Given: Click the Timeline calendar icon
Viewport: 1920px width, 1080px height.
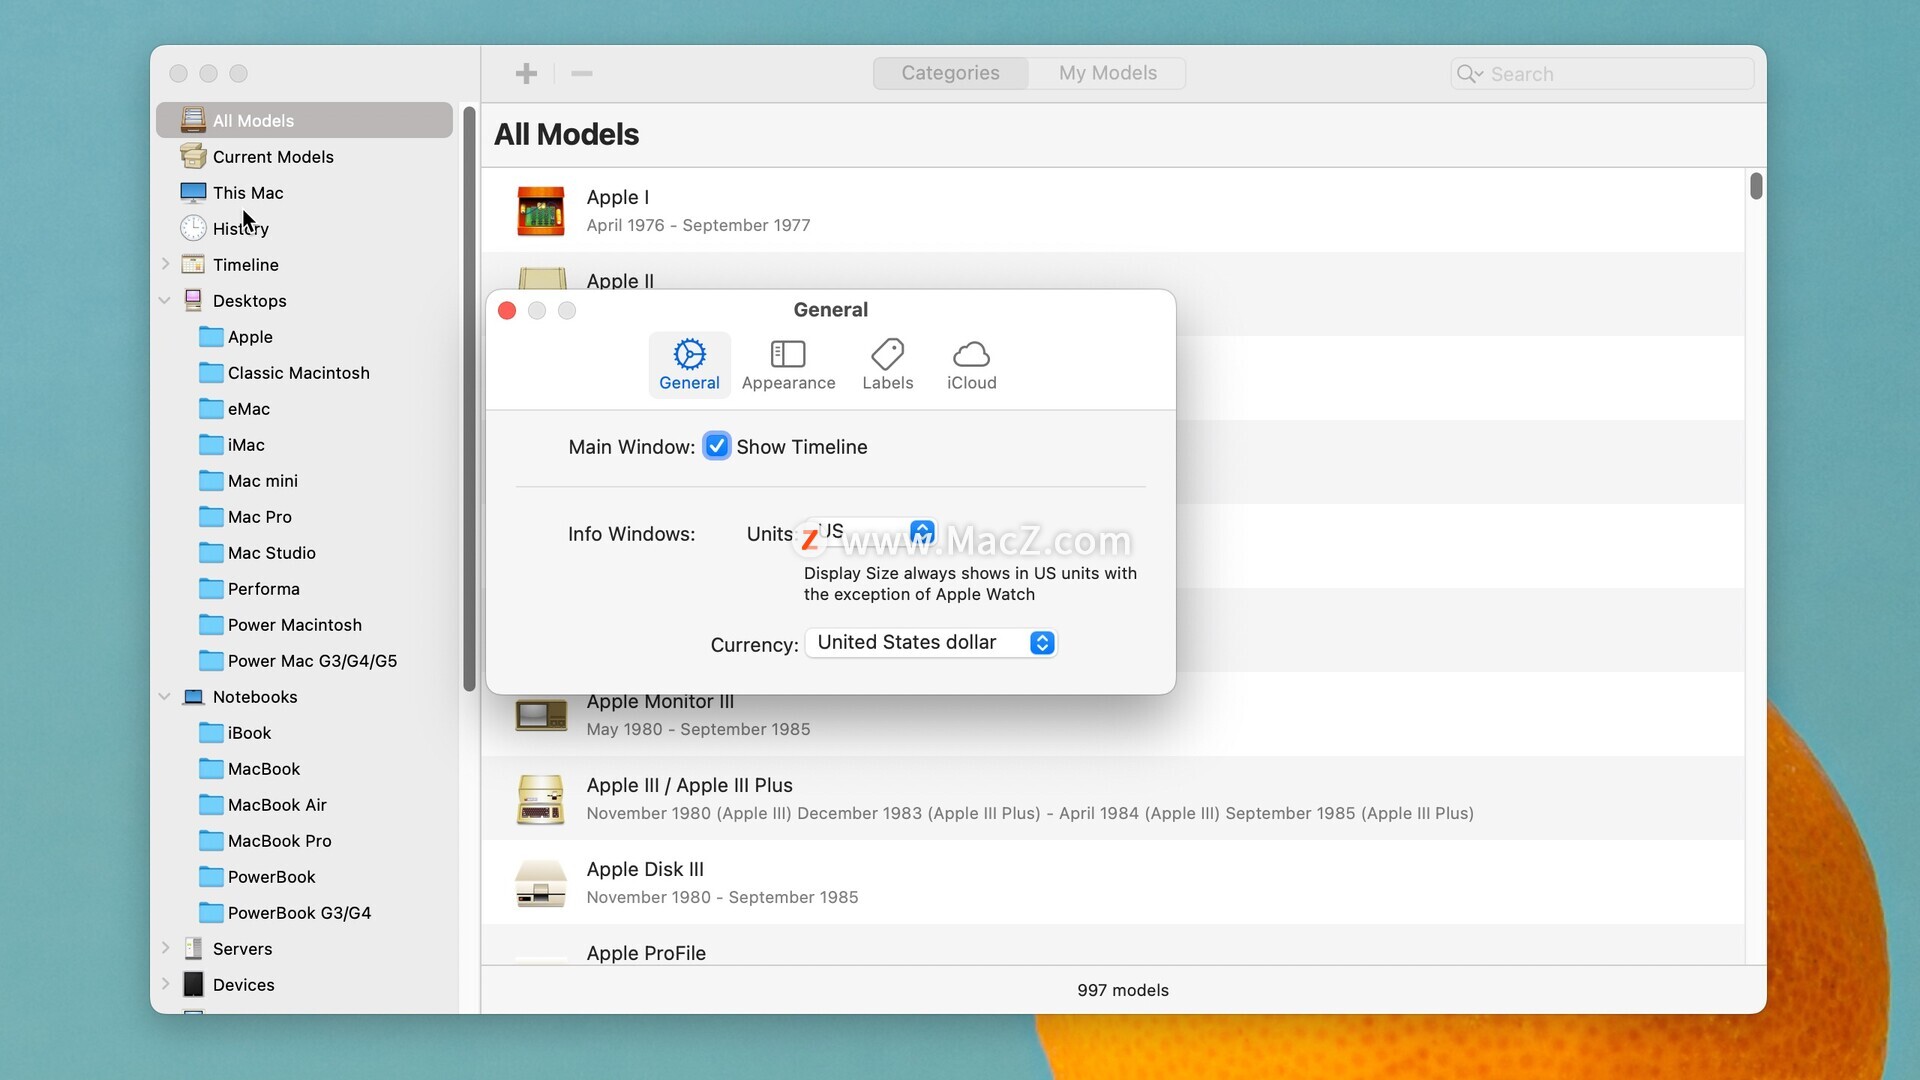Looking at the screenshot, I should tap(193, 264).
